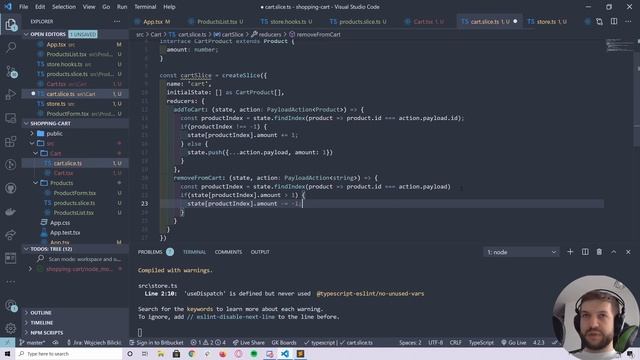Create a new terminal with plus icon

coord(570,252)
